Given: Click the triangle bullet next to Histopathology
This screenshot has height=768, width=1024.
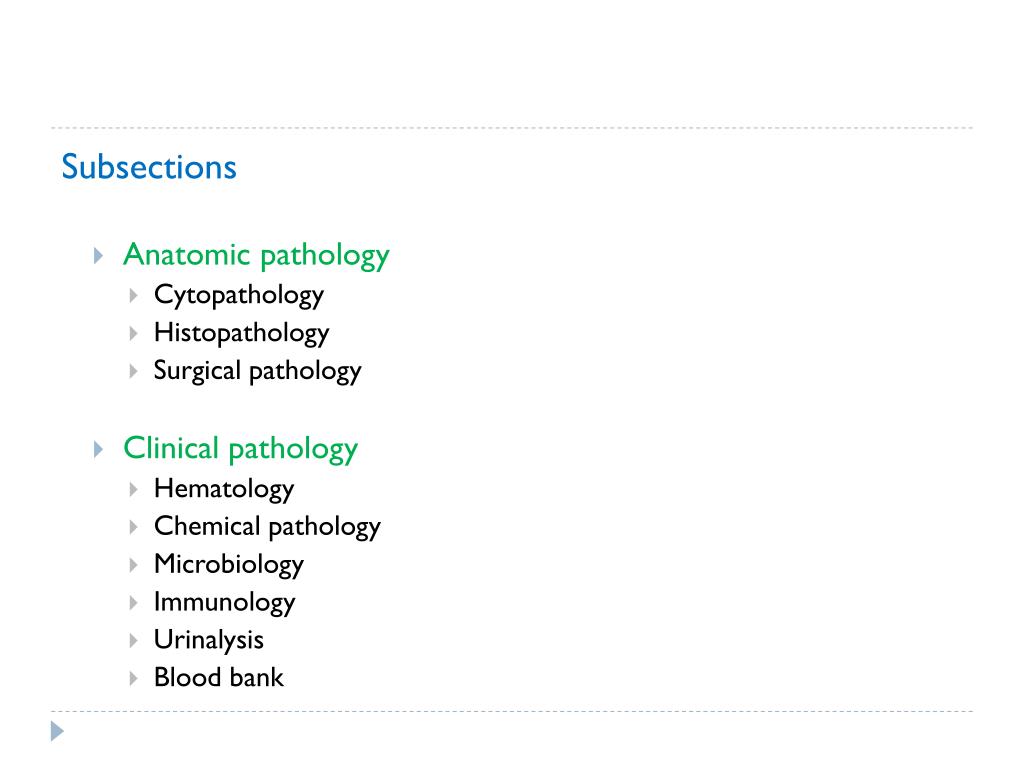Looking at the screenshot, I should point(133,334).
